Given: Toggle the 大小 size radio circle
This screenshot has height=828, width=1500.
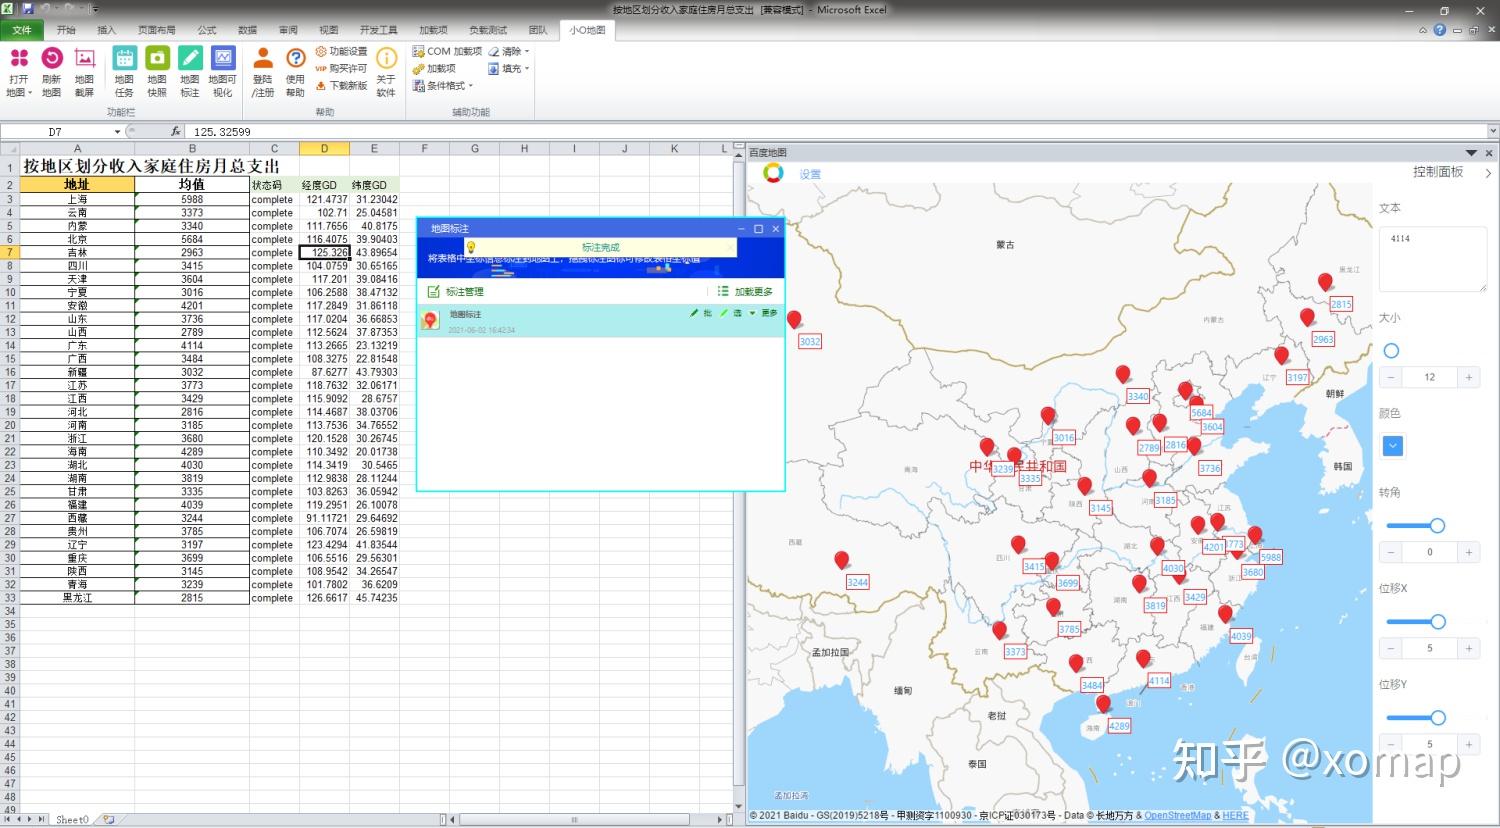Looking at the screenshot, I should point(1391,351).
